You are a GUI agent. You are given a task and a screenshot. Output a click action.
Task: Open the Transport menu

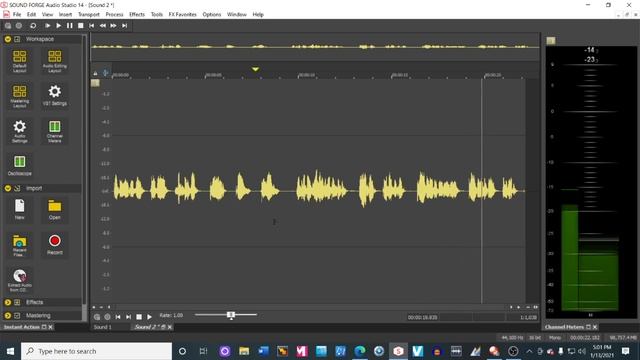click(89, 14)
